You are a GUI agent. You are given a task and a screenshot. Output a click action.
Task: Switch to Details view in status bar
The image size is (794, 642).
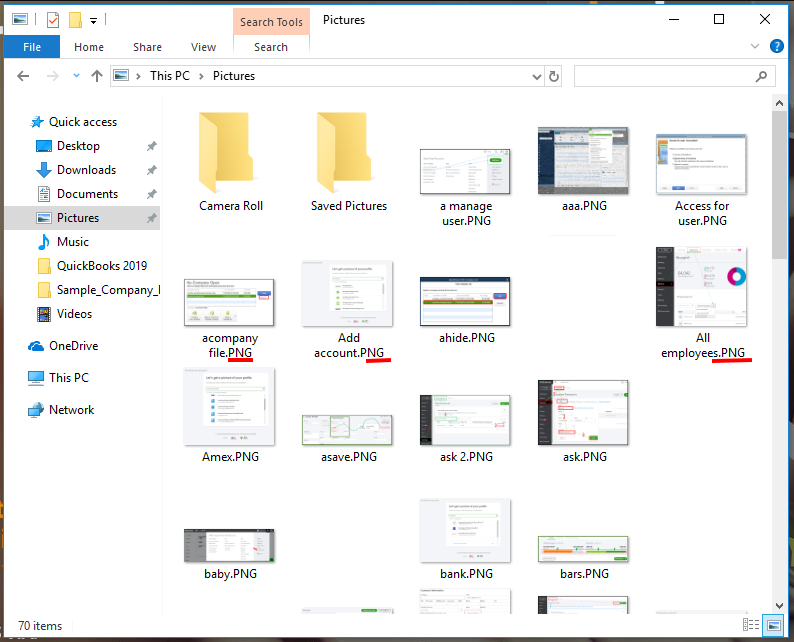point(750,625)
